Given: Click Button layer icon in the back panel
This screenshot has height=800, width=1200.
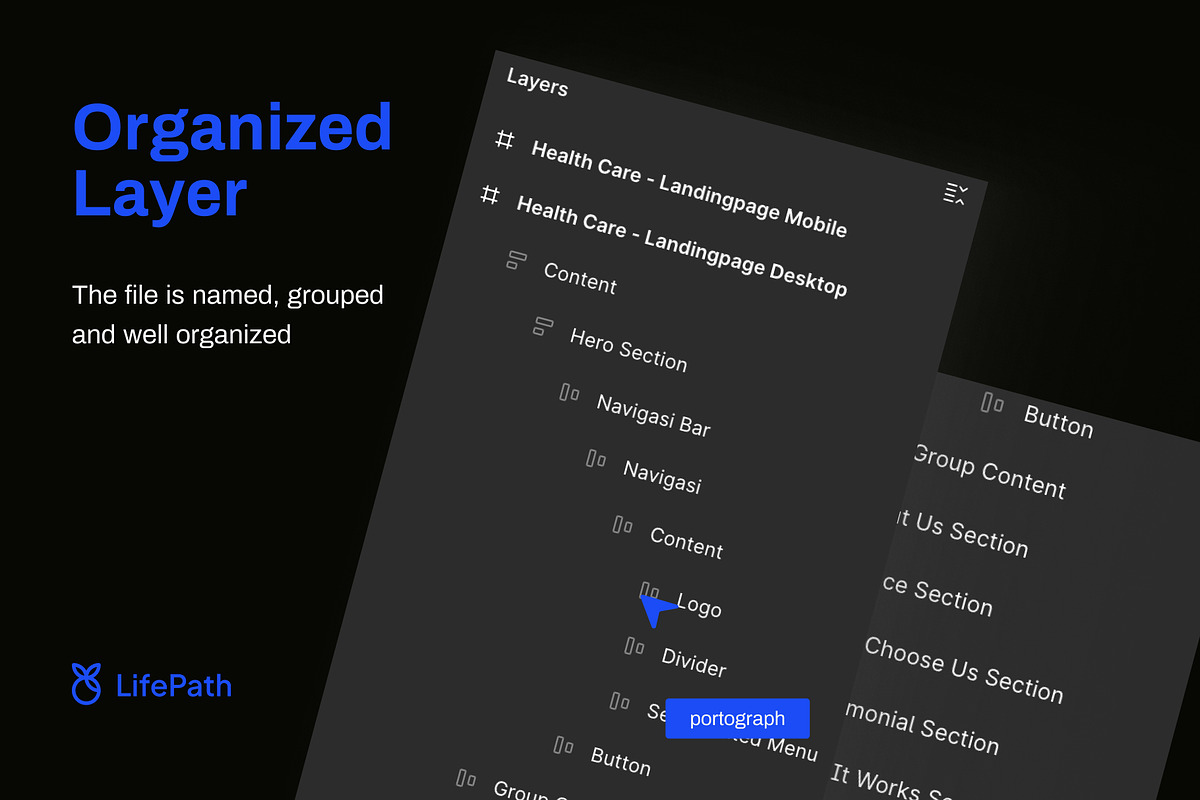Looking at the screenshot, I should click(992, 403).
